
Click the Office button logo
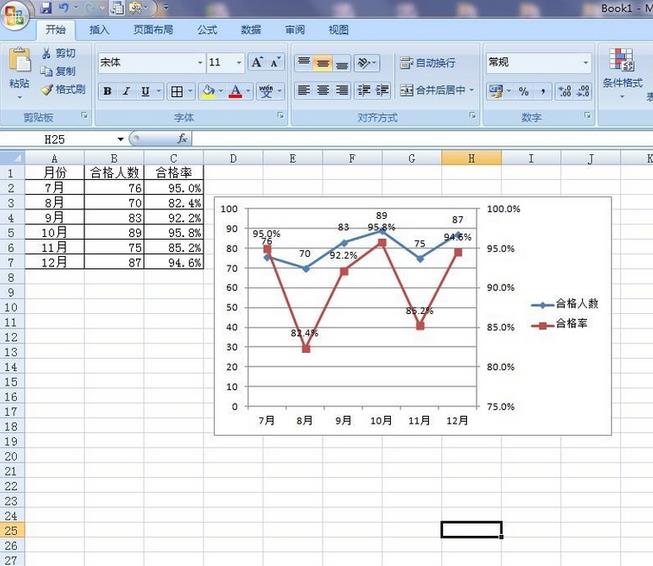click(15, 15)
